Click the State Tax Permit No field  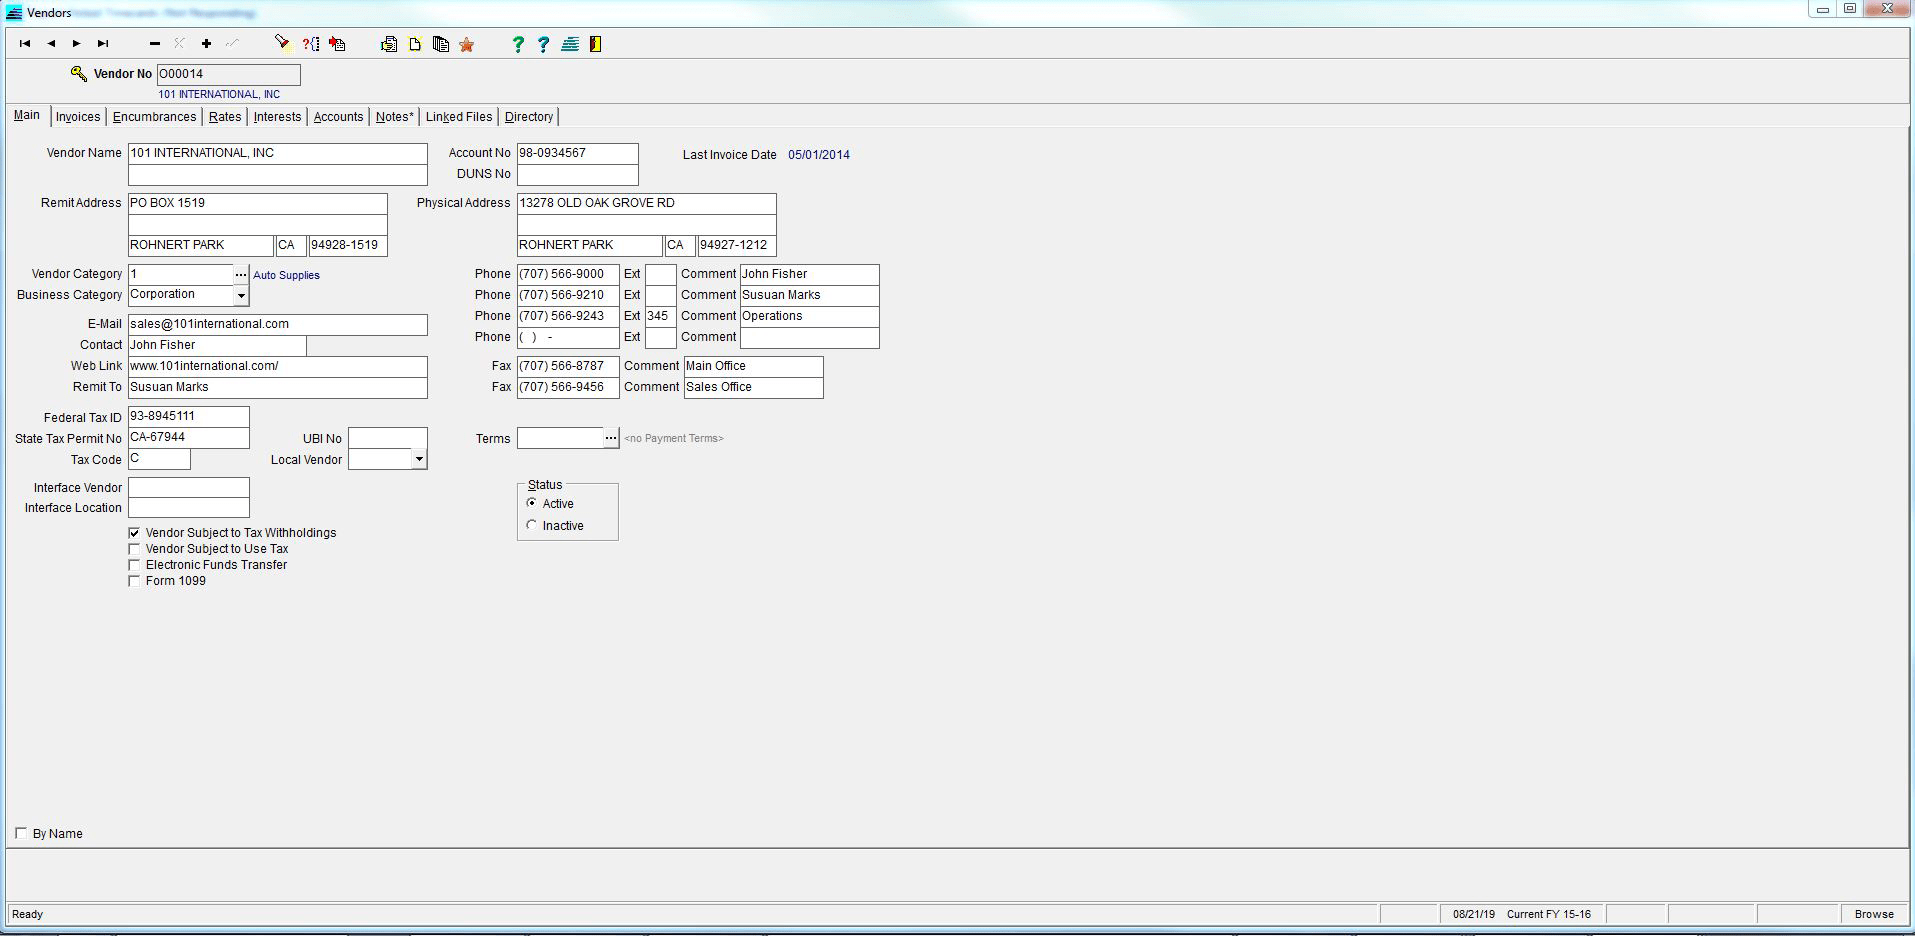pyautogui.click(x=189, y=437)
